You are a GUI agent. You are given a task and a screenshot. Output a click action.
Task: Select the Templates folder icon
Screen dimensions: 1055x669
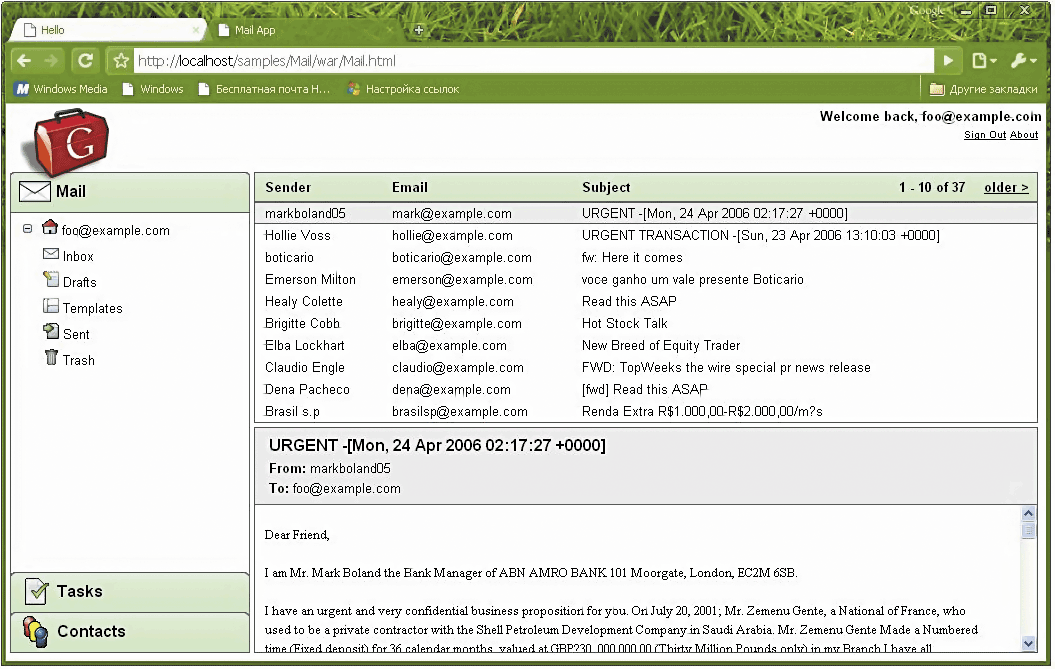pos(51,307)
